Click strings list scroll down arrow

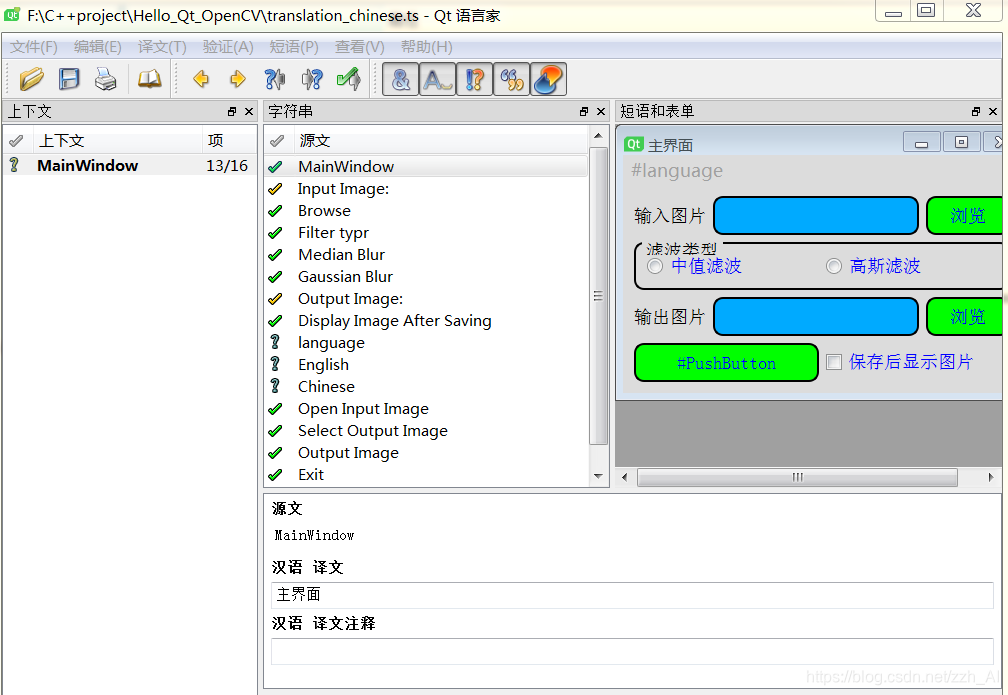pos(598,476)
